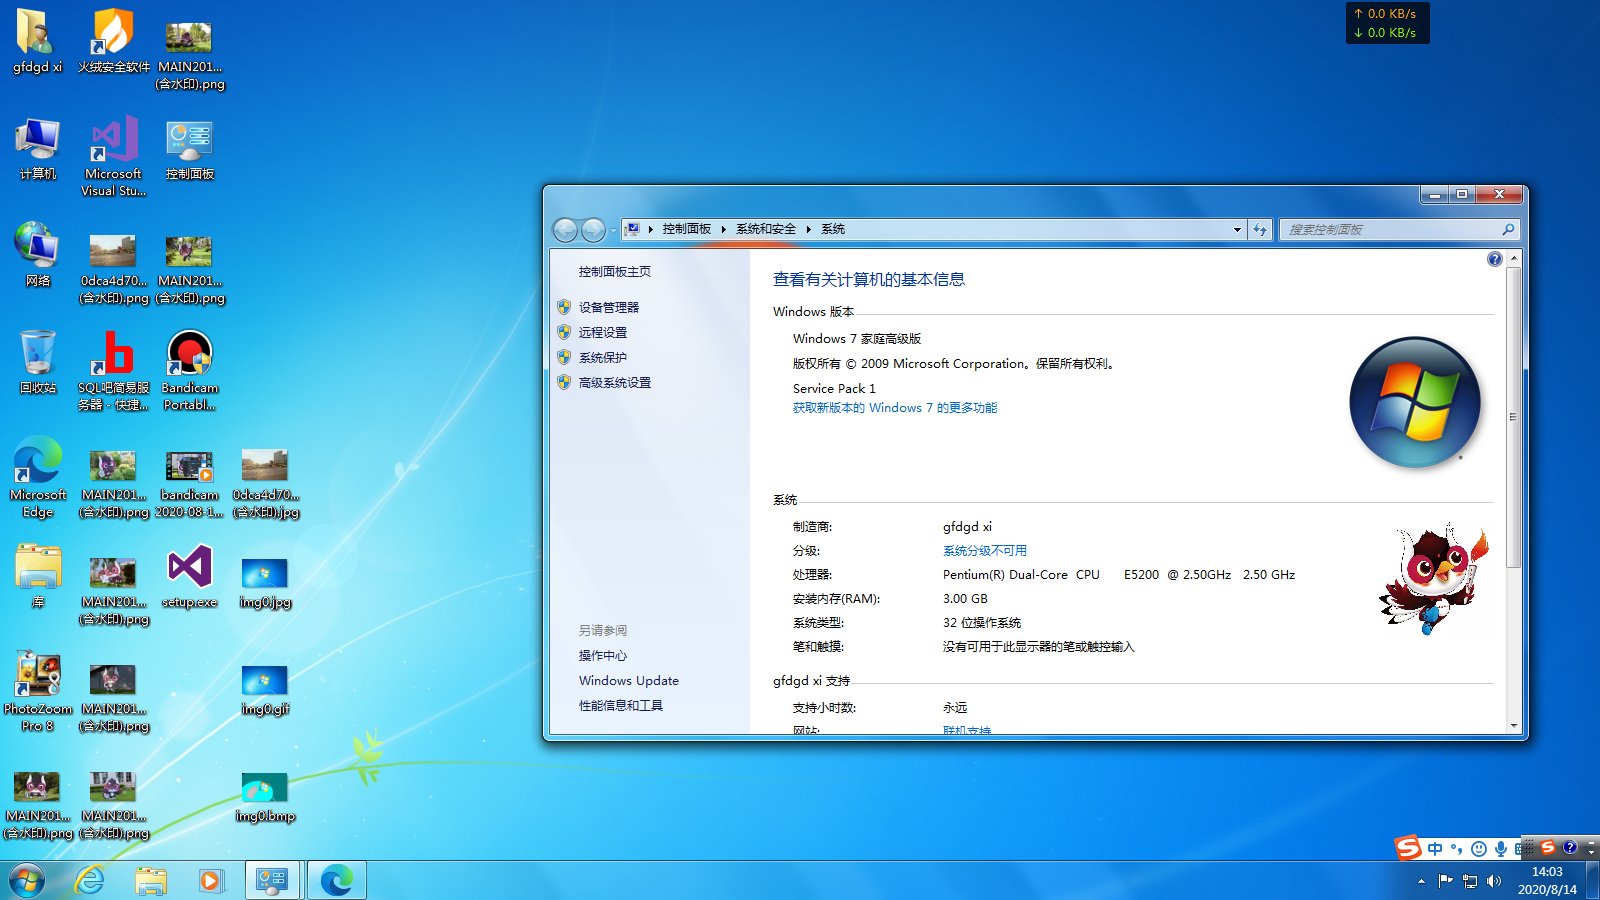This screenshot has width=1600, height=900.
Task: Select PhotoZoom Pro 8 desktop icon
Action: pyautogui.click(x=37, y=691)
